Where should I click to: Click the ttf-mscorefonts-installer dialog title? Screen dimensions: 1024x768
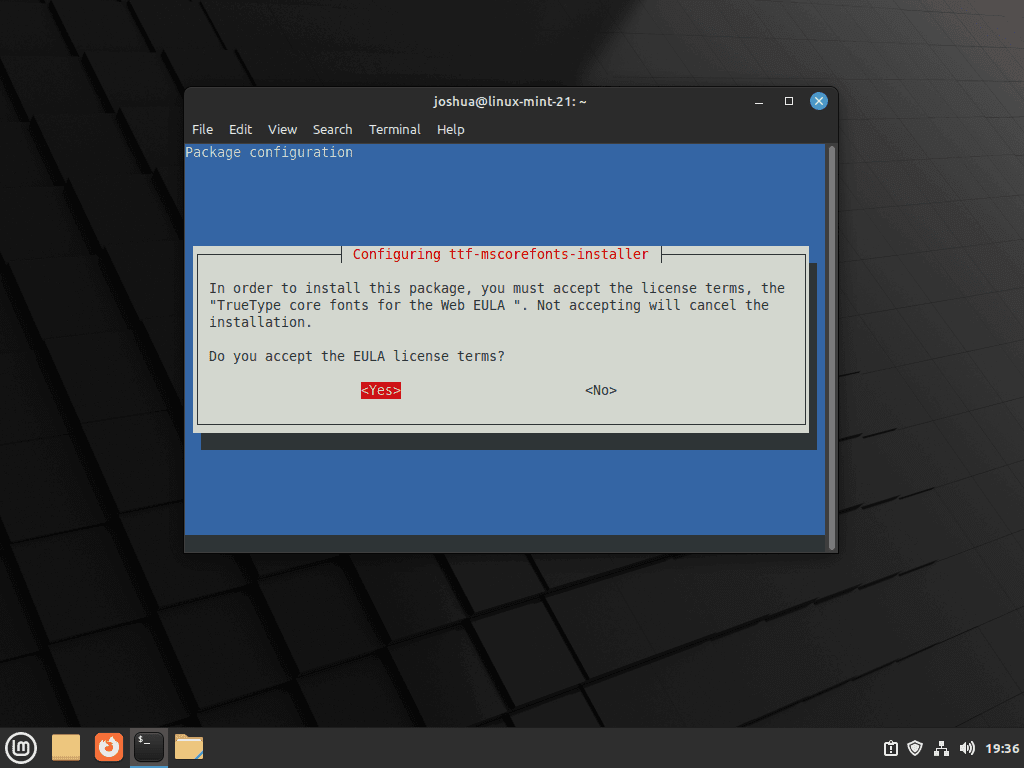tap(500, 254)
